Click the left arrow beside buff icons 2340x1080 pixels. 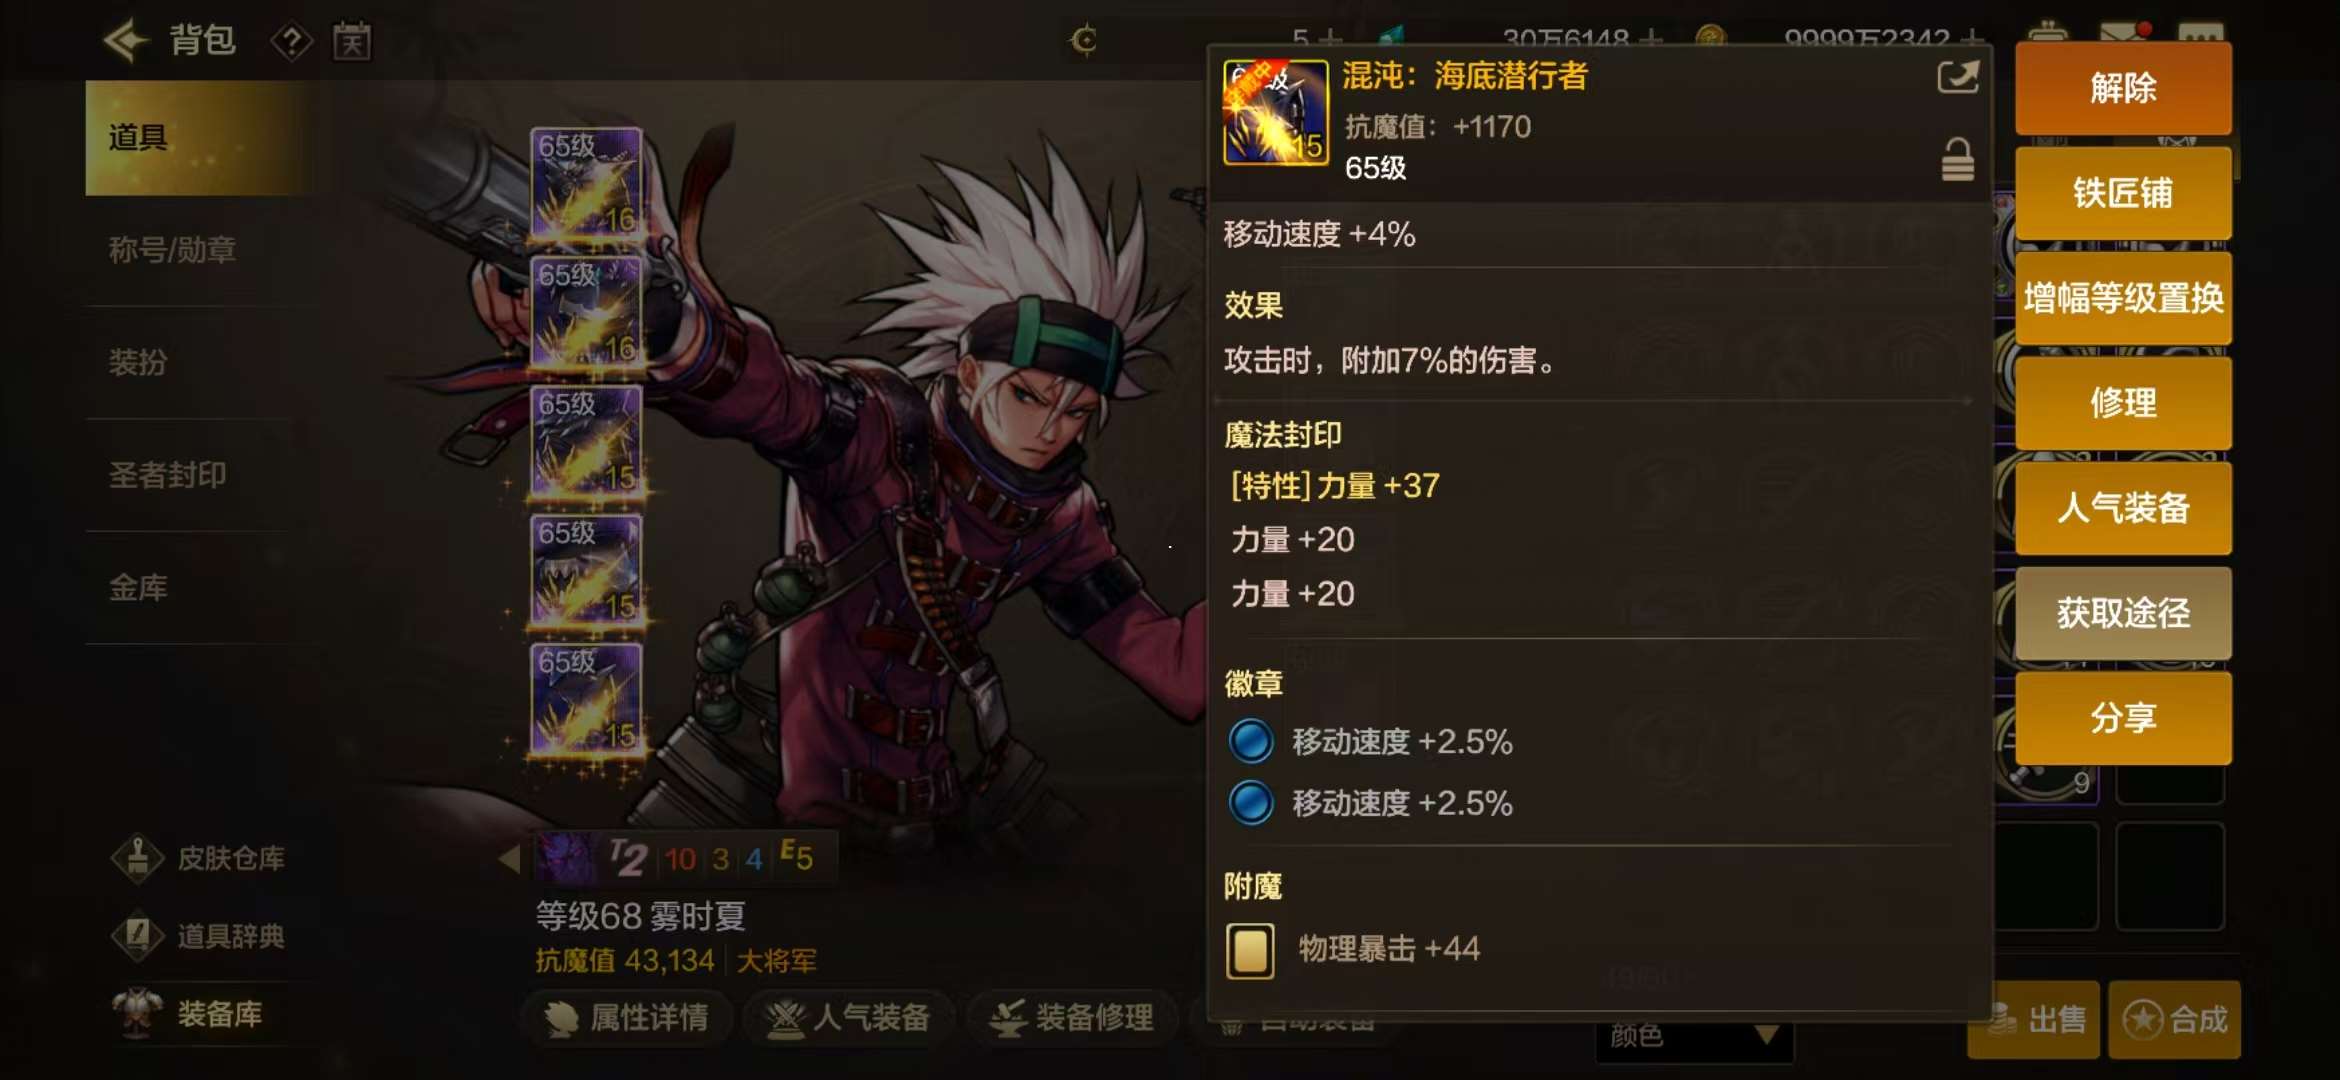point(509,859)
